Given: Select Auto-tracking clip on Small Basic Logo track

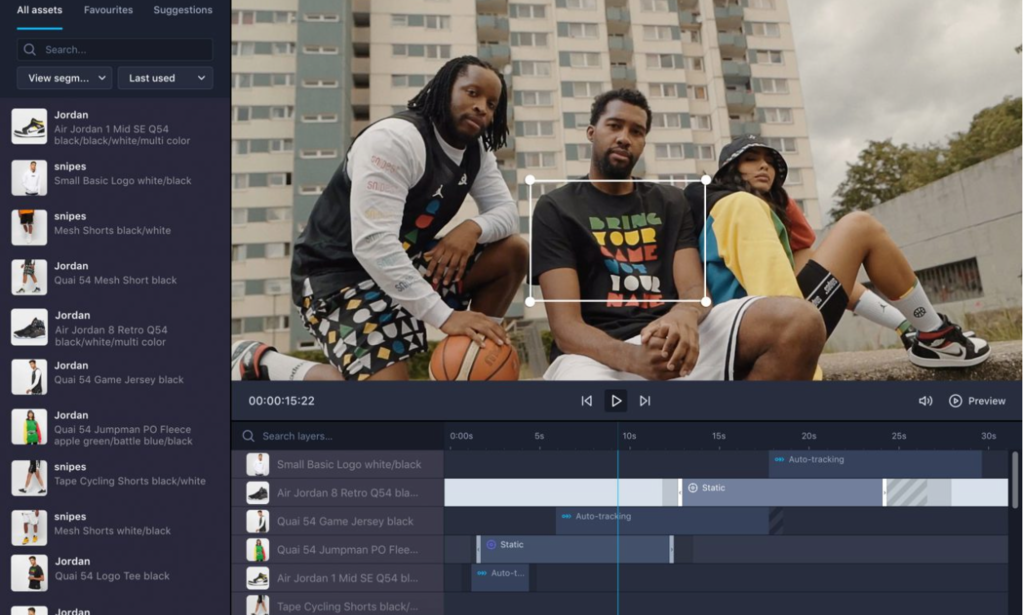Looking at the screenshot, I should (875, 464).
